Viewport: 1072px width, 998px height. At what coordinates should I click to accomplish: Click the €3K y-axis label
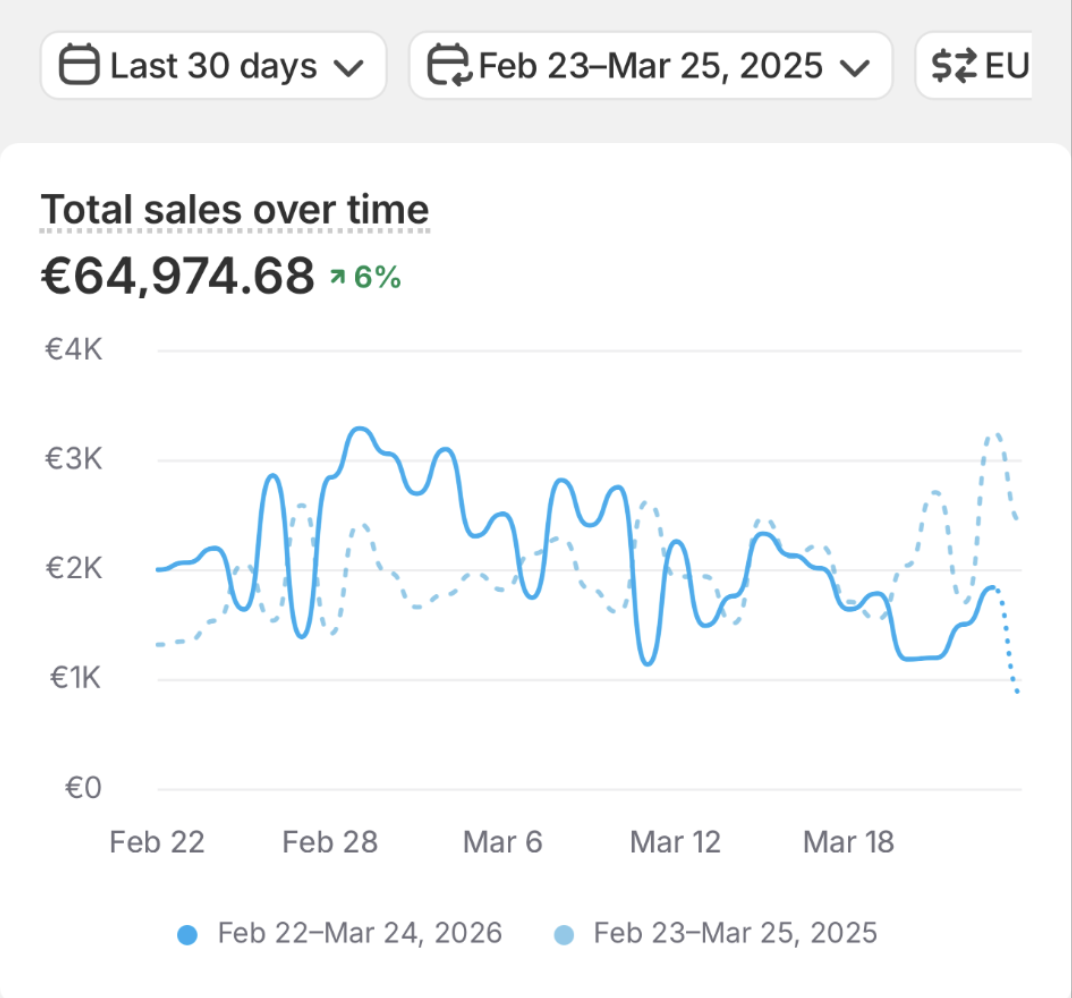[73, 460]
